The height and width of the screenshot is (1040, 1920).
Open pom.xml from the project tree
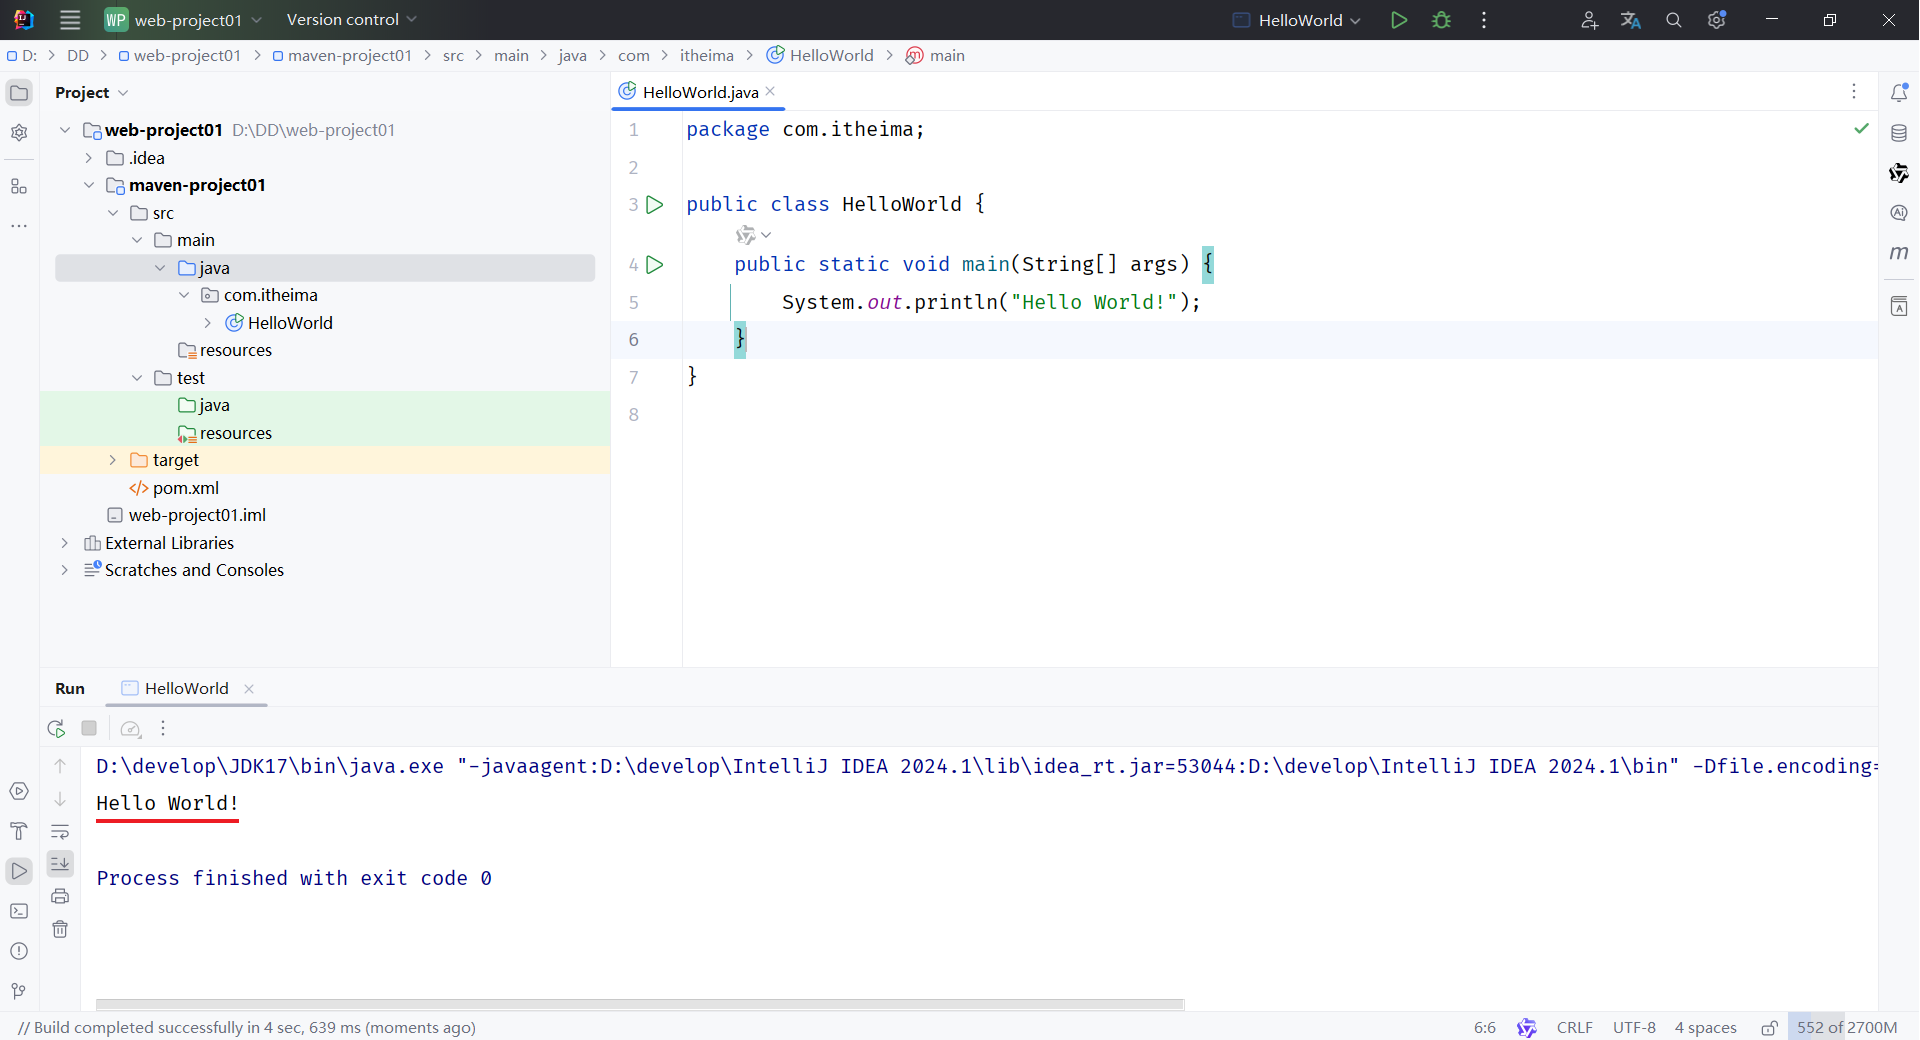186,488
